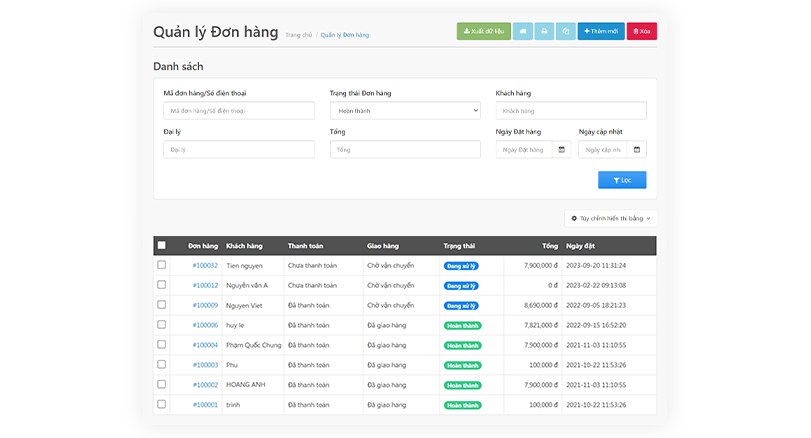Screen dimensions: 811x438
Task: Click the printer icon button
Action: 544,31
